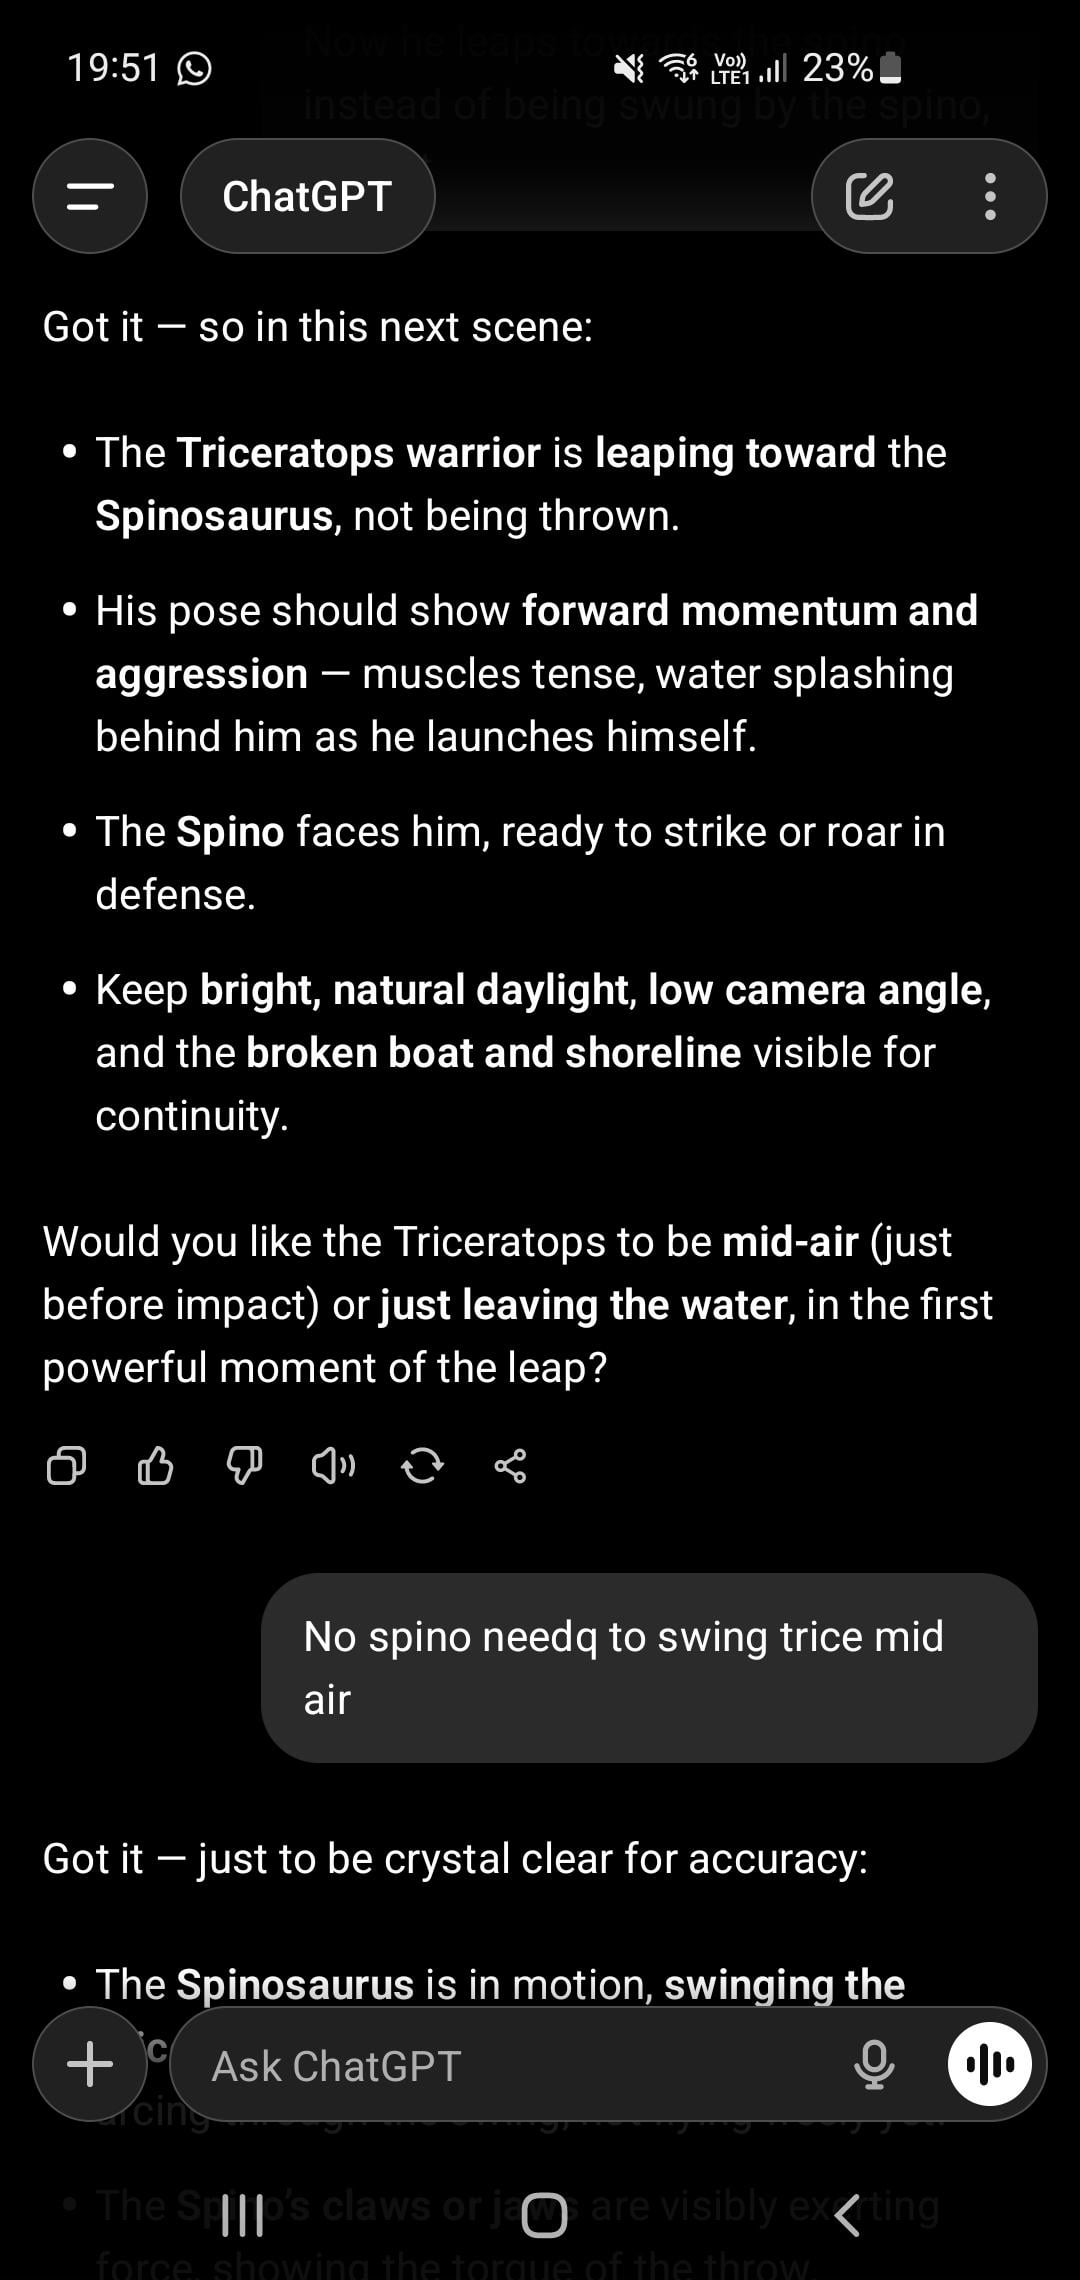Tap the muted sound status icon

(629, 68)
